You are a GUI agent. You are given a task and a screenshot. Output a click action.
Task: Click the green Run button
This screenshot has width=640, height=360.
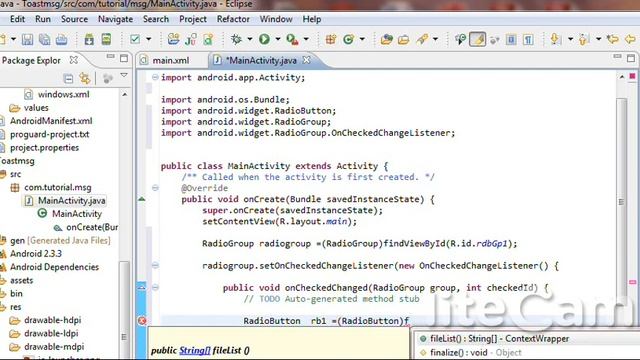pos(264,39)
